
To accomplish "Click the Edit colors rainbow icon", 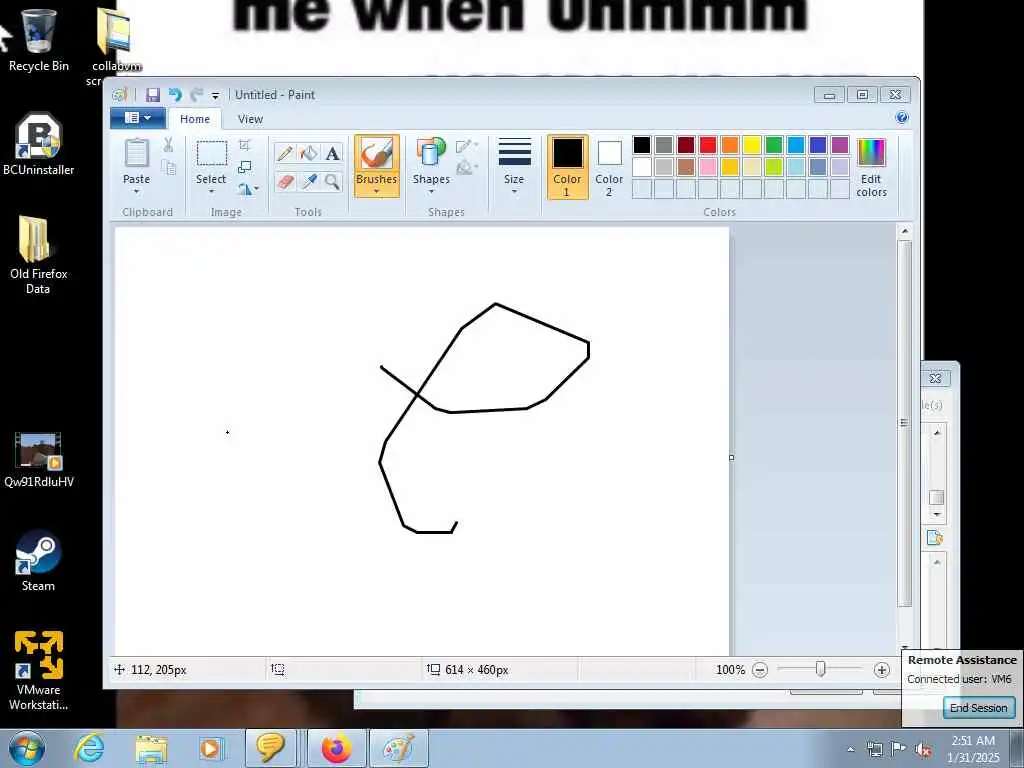I will click(871, 152).
